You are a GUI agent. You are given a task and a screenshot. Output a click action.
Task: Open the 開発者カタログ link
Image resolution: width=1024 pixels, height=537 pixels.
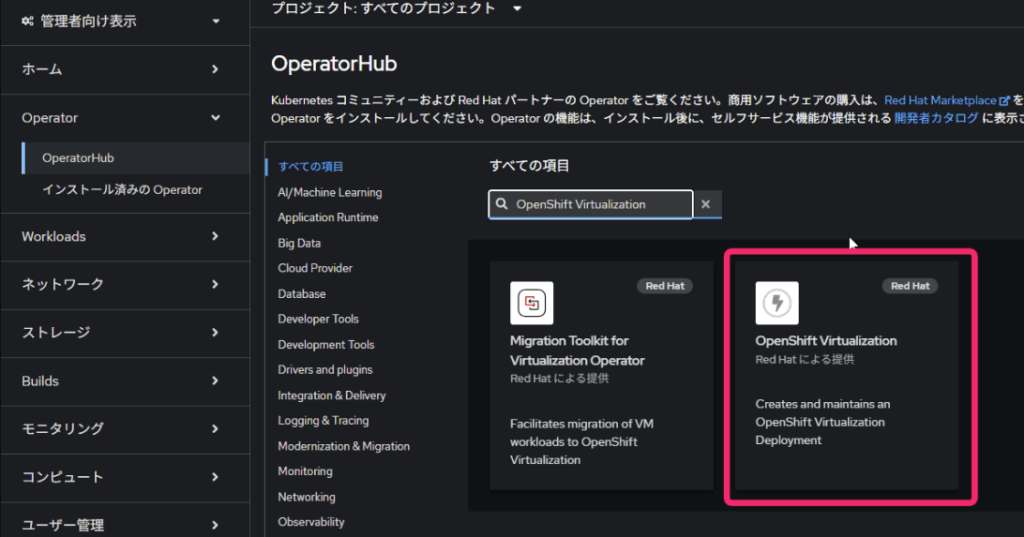pos(936,118)
